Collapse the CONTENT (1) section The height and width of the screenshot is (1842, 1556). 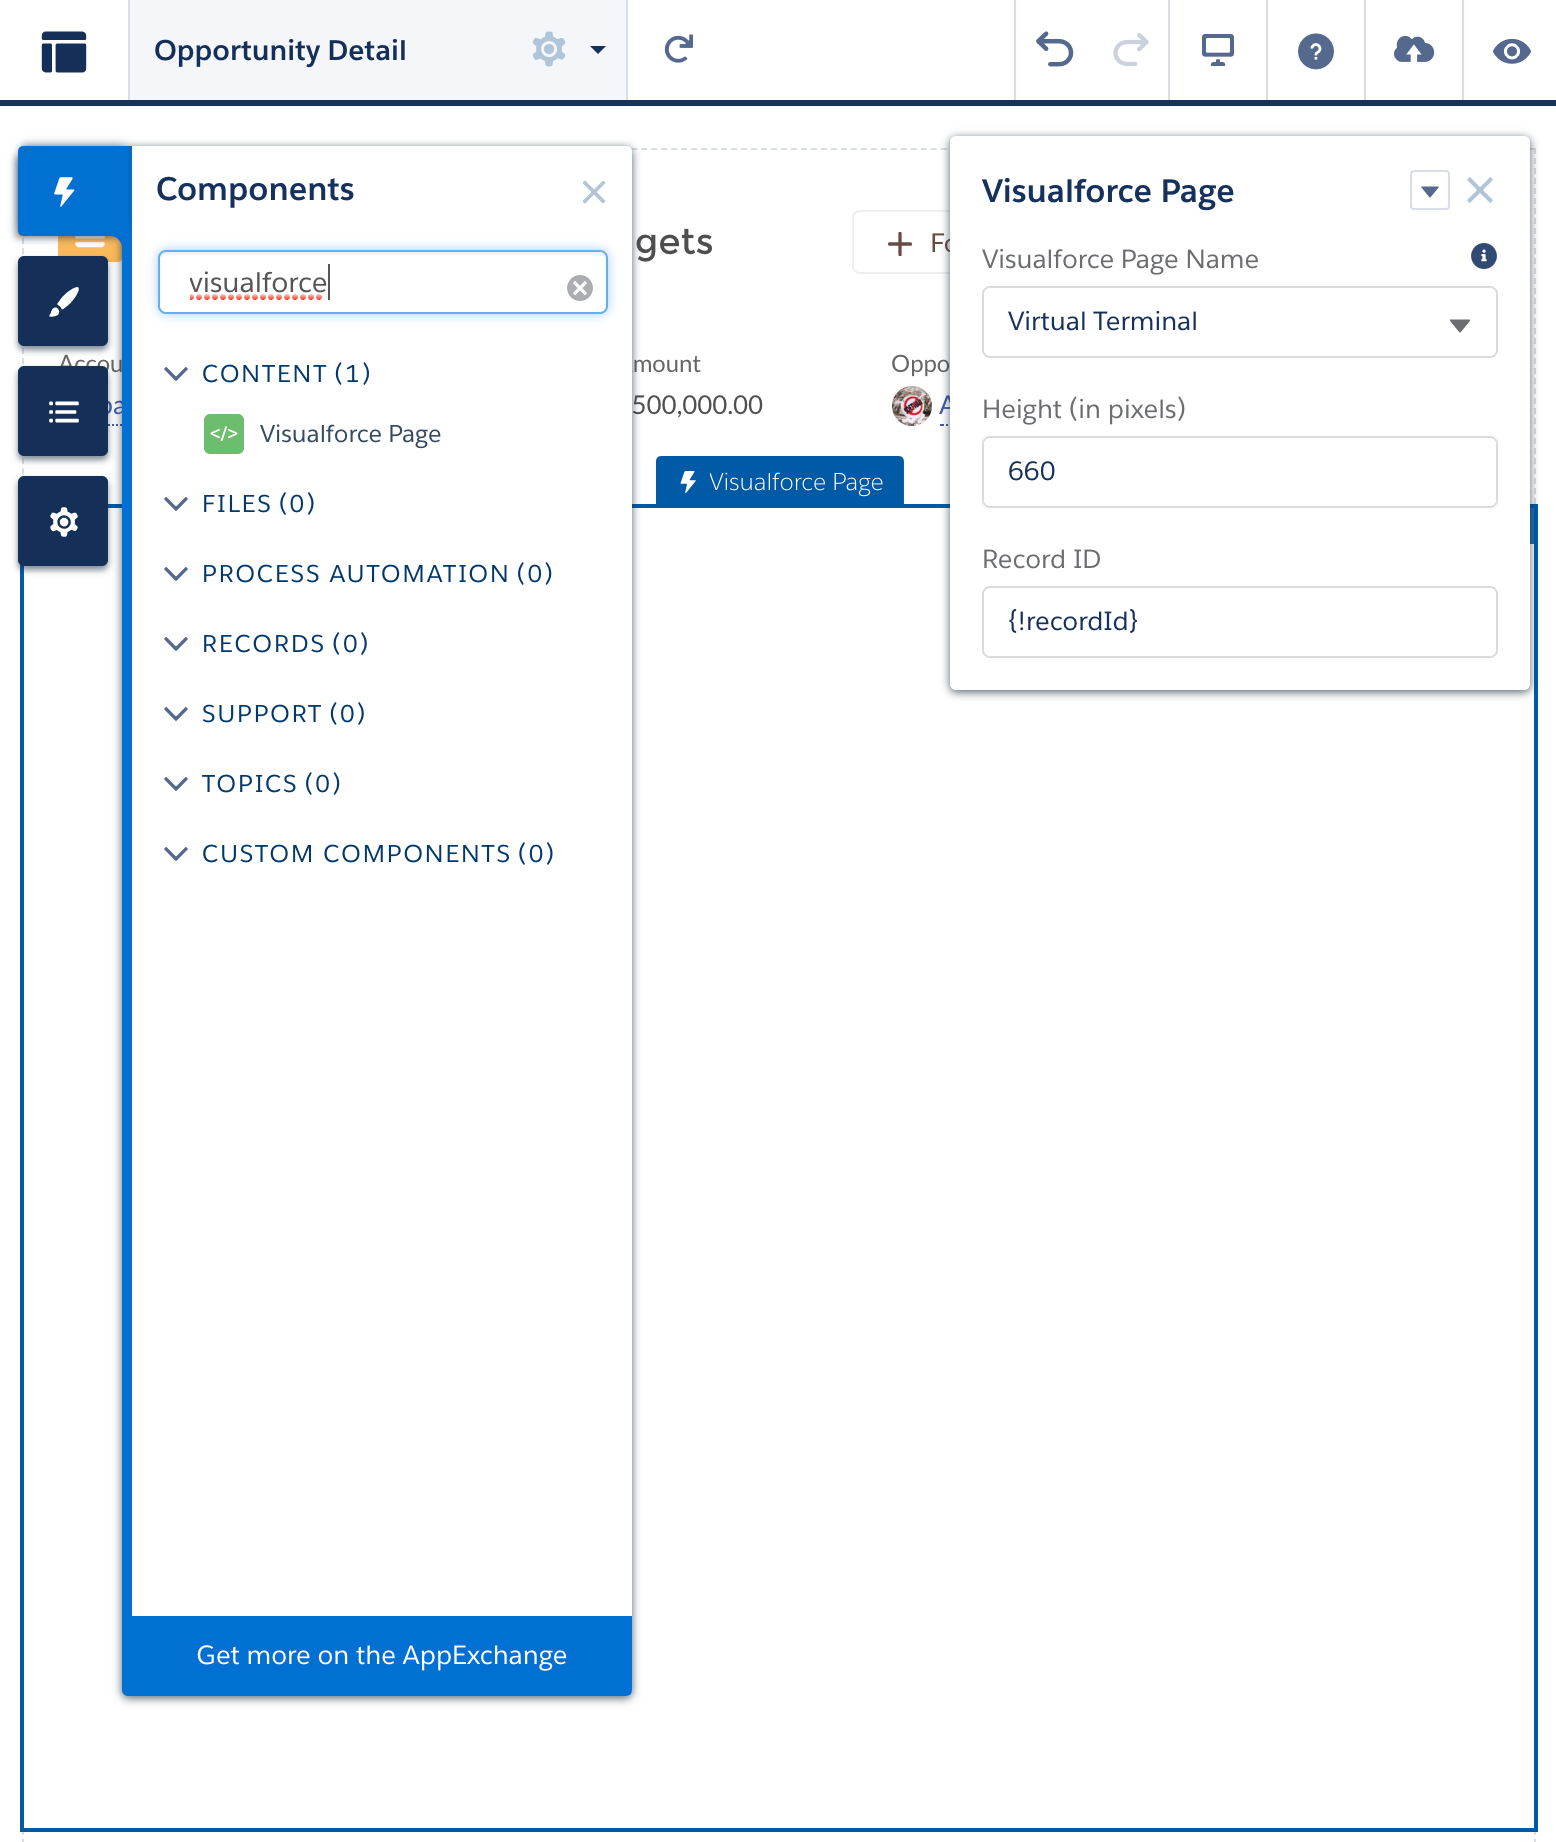click(x=268, y=373)
